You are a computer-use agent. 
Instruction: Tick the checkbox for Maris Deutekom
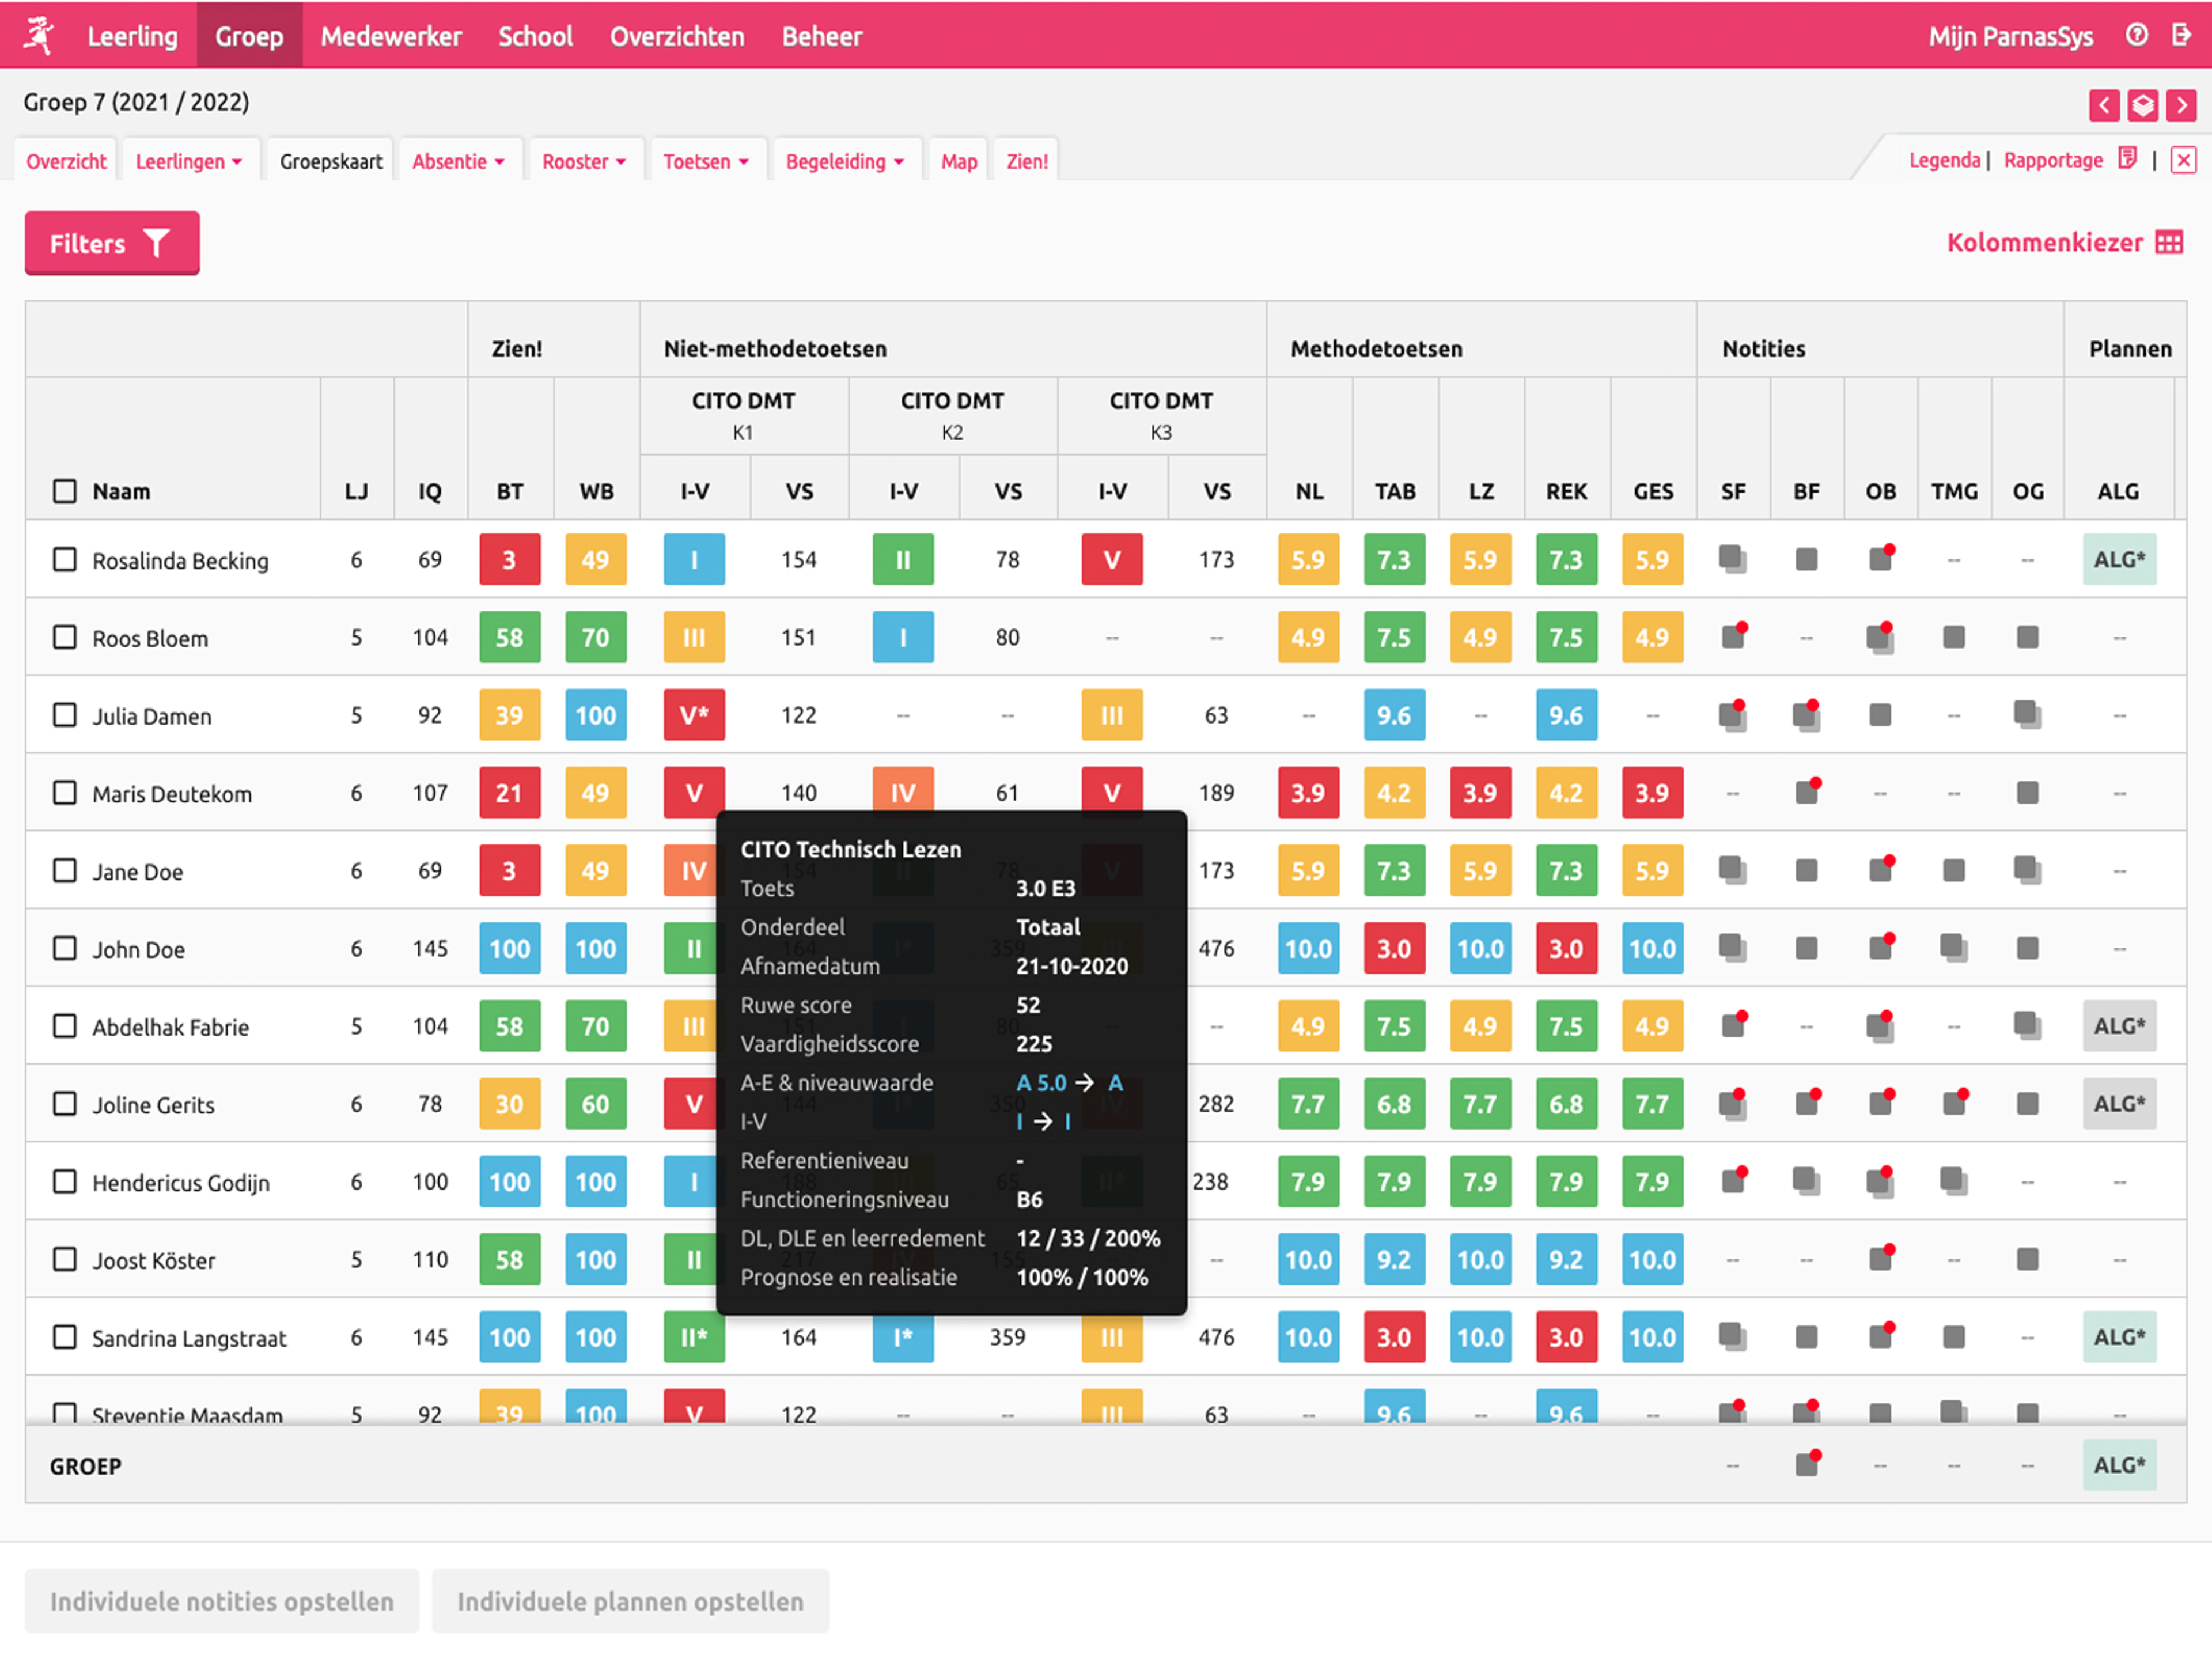pyautogui.click(x=64, y=793)
